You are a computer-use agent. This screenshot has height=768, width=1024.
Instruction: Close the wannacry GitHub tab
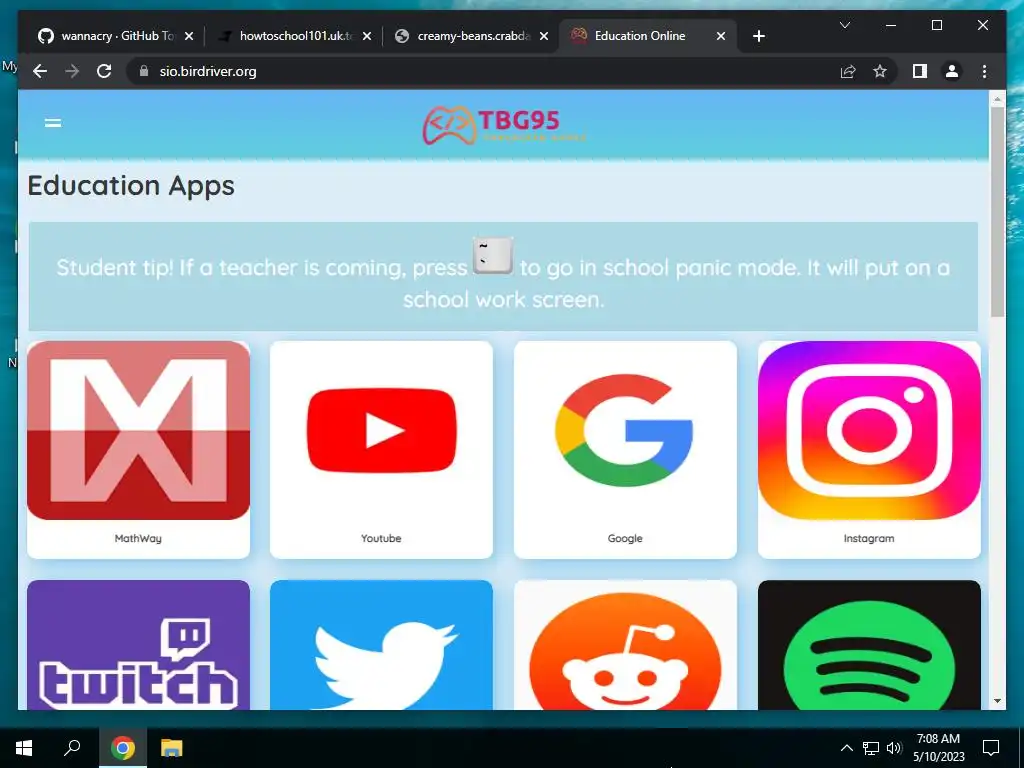click(189, 36)
